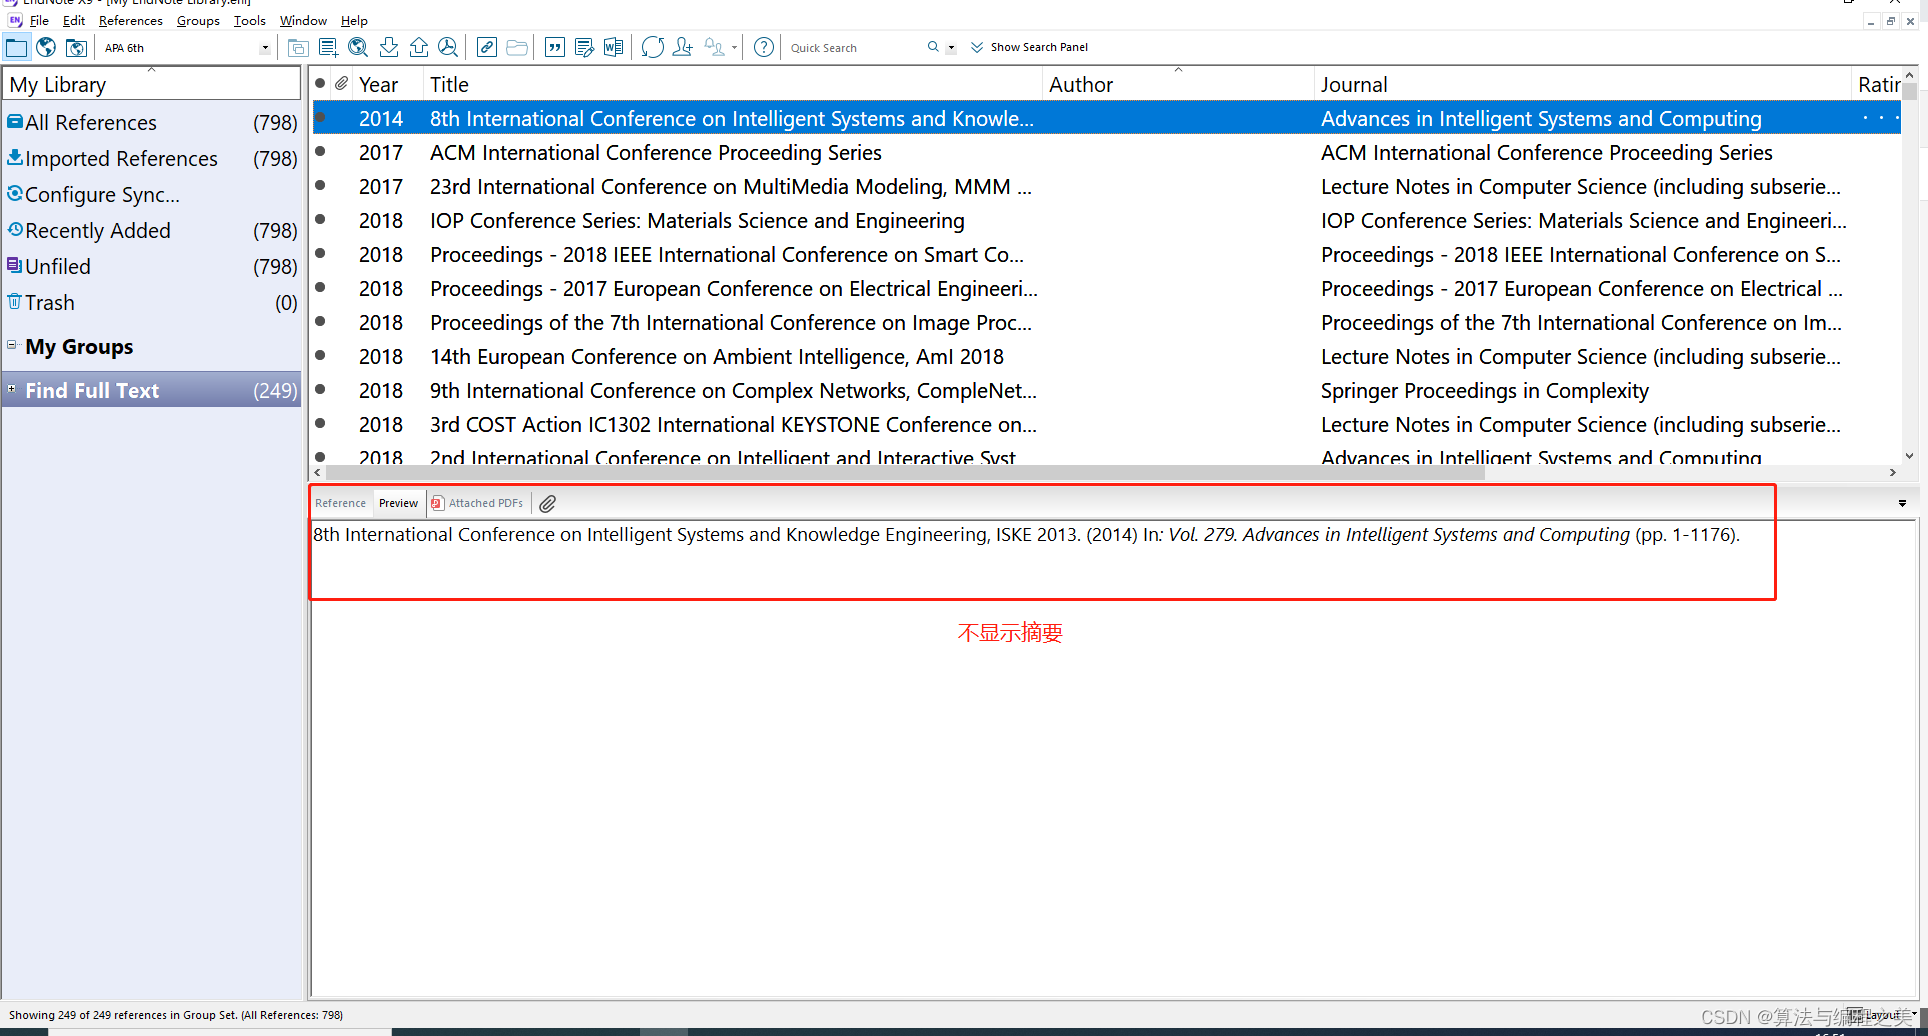The image size is (1928, 1036).
Task: Open the Groups menu
Action: tap(198, 20)
